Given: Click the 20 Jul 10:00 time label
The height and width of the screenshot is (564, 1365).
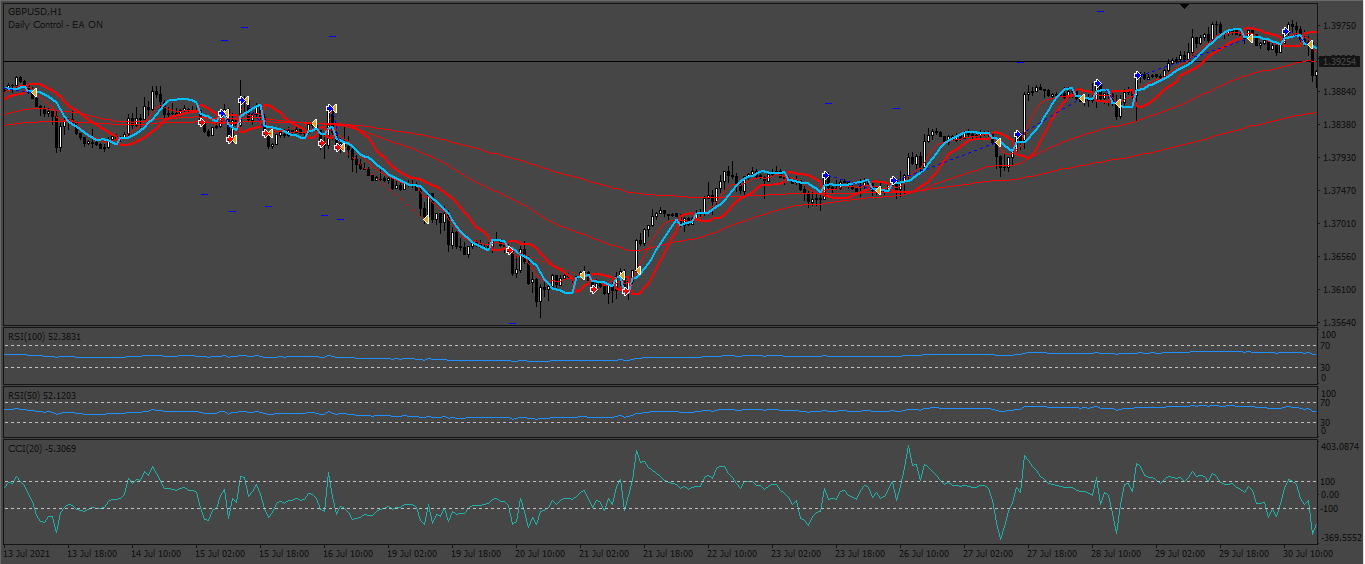Looking at the screenshot, I should pyautogui.click(x=538, y=553).
